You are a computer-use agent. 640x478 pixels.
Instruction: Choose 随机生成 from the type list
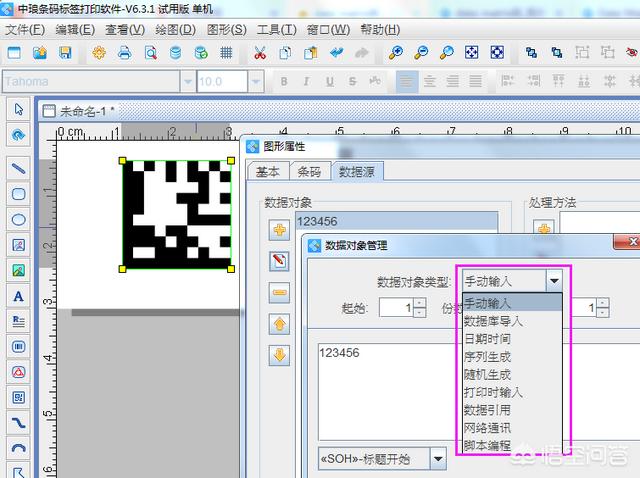click(x=512, y=374)
